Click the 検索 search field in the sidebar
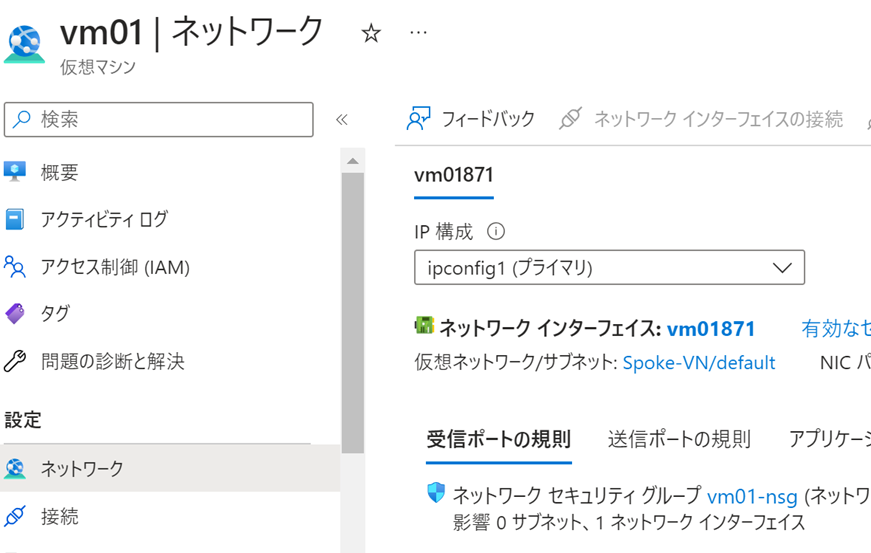Image resolution: width=871 pixels, height=553 pixels. [160, 119]
